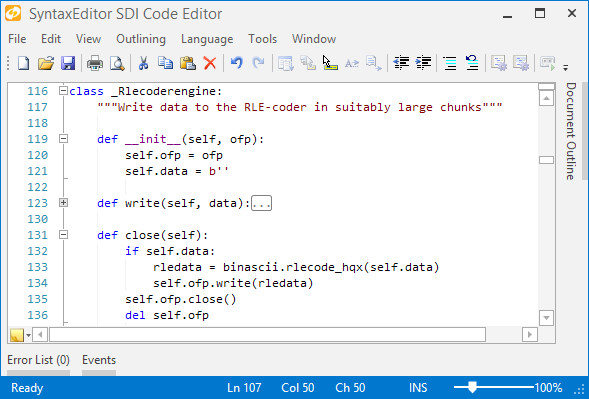Open a file using the folder icon
Screen dimensions: 589x399
click(46, 63)
